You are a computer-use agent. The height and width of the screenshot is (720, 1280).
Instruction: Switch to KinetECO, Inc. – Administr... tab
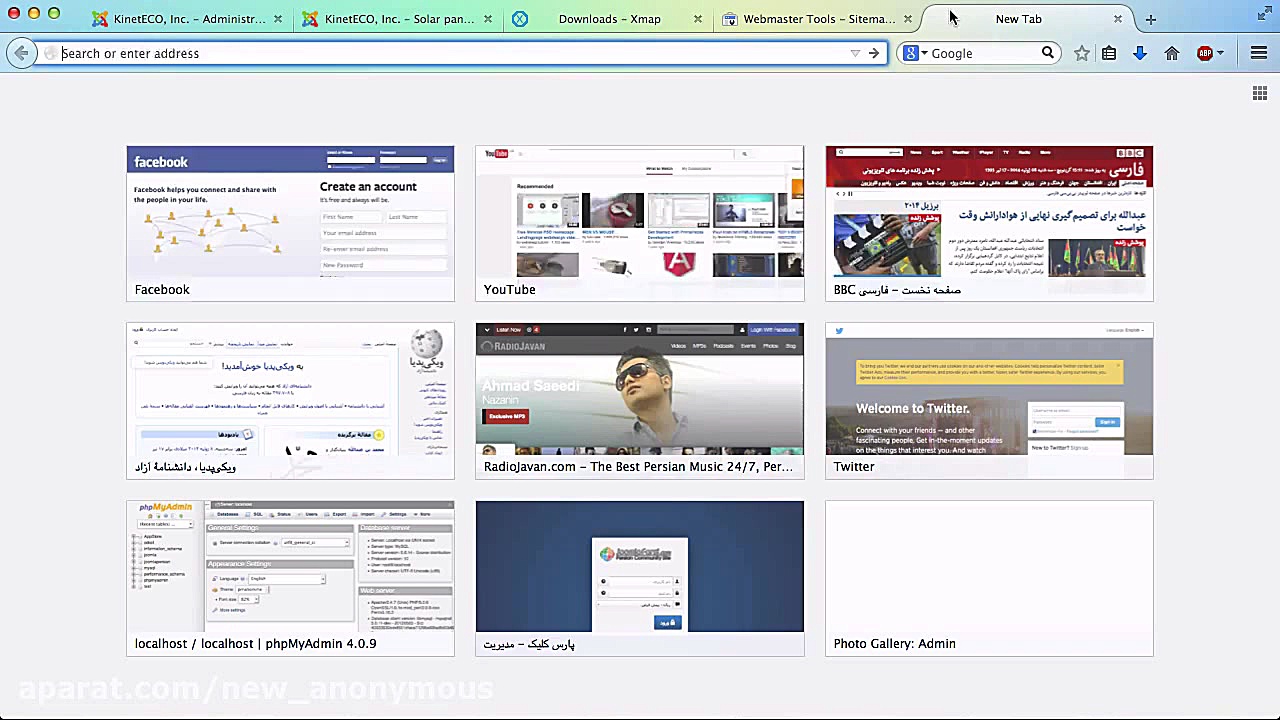[x=190, y=19]
